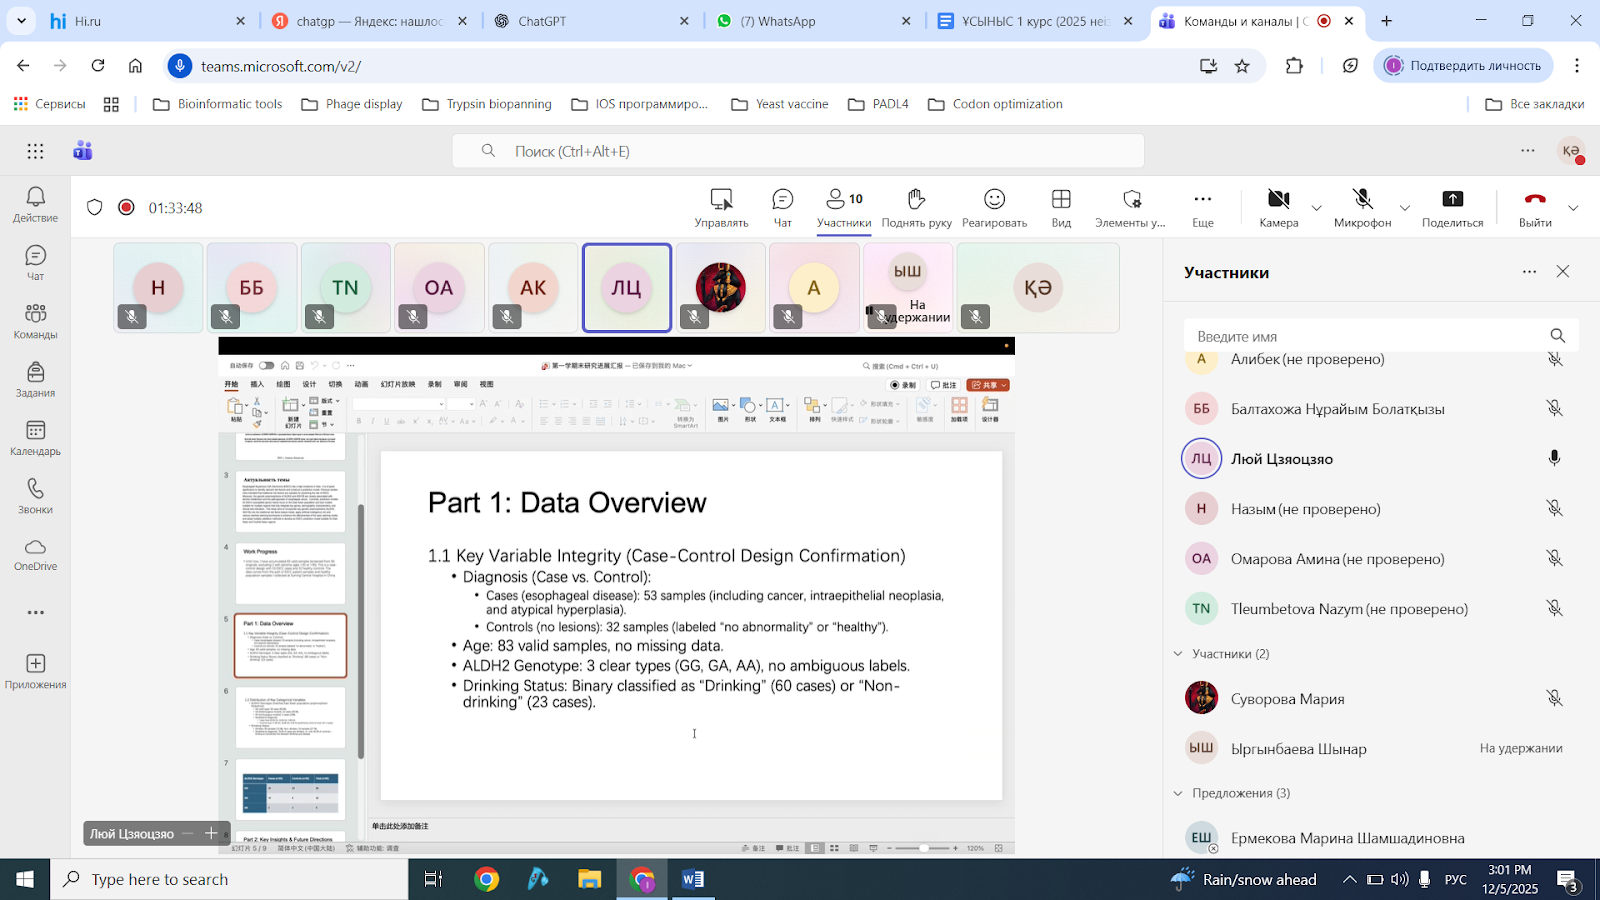
Task: Collapse the Предложения (3) section
Action: click(x=1178, y=793)
